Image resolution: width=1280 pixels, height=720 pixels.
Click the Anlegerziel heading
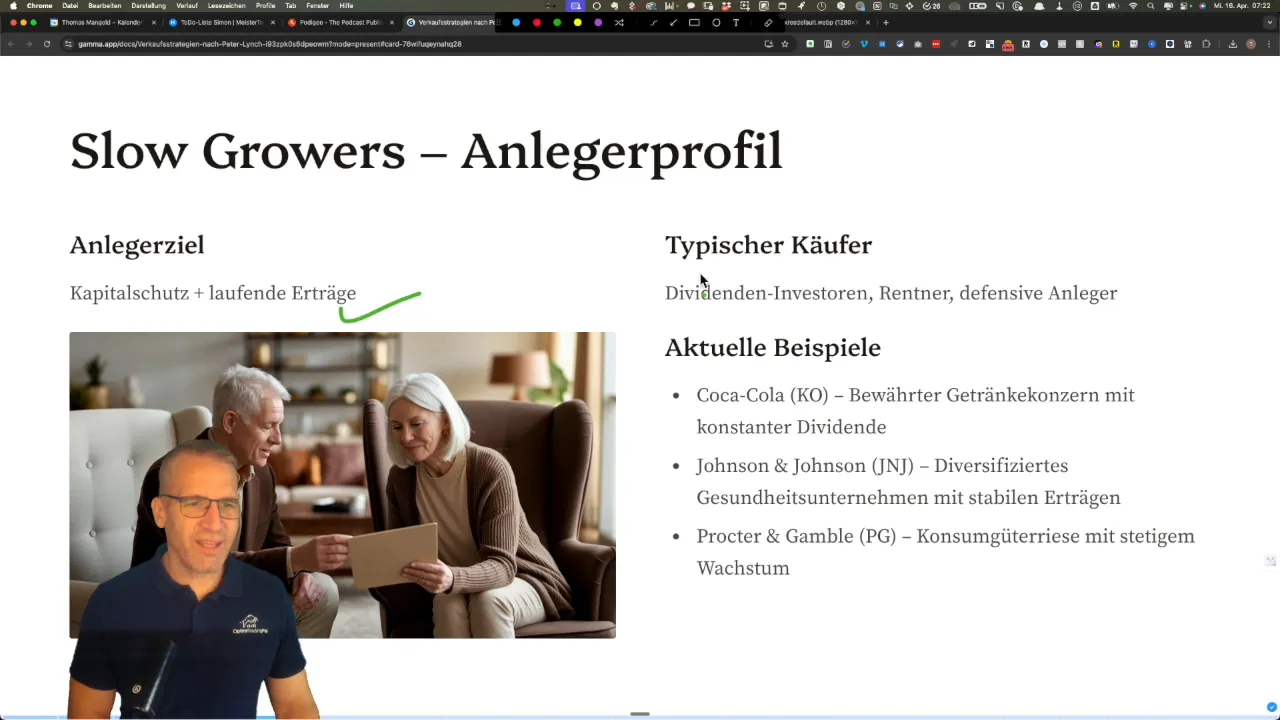[x=137, y=245]
